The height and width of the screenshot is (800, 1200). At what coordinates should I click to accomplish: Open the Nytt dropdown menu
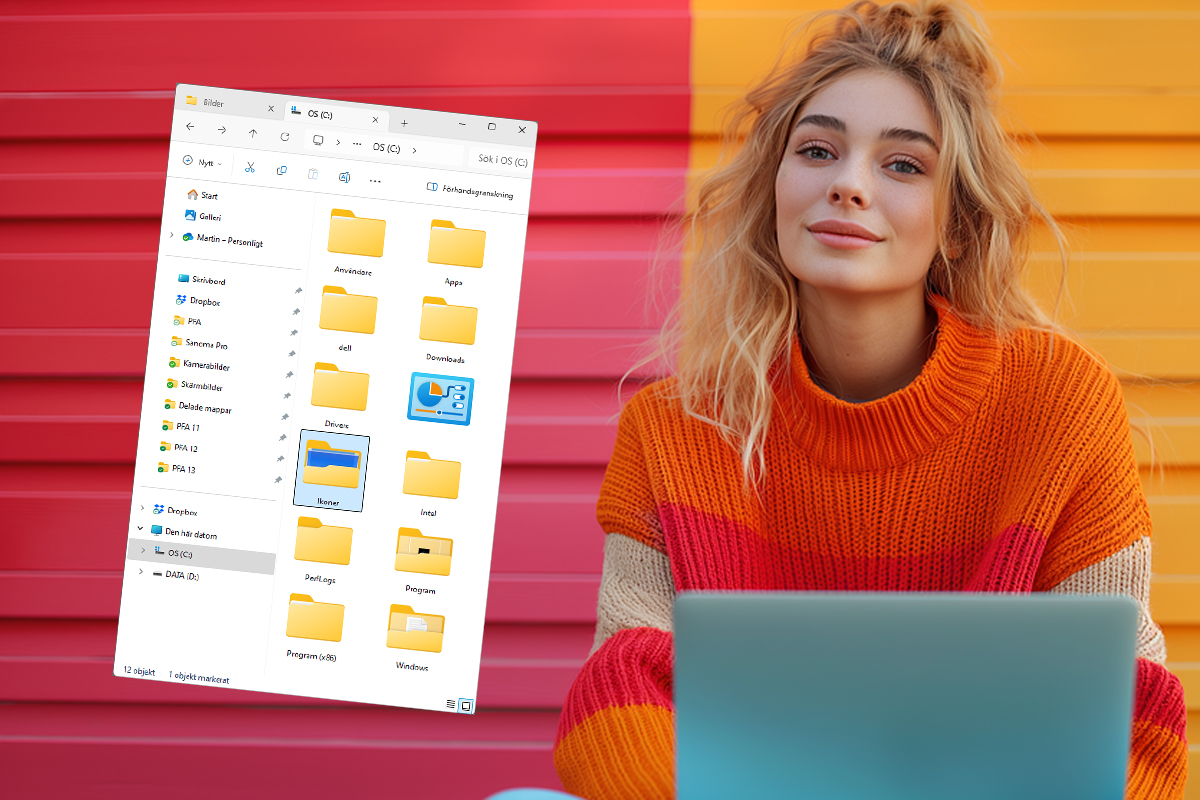pos(203,162)
